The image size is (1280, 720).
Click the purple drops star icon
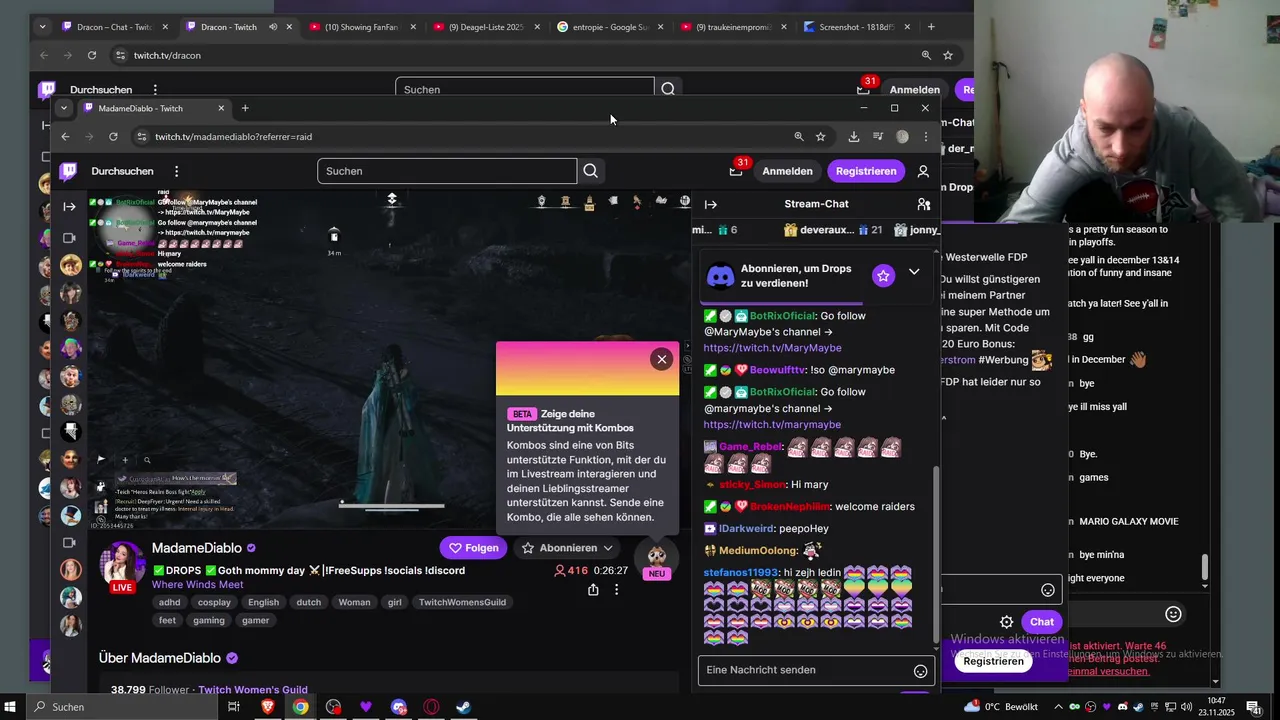coord(883,276)
